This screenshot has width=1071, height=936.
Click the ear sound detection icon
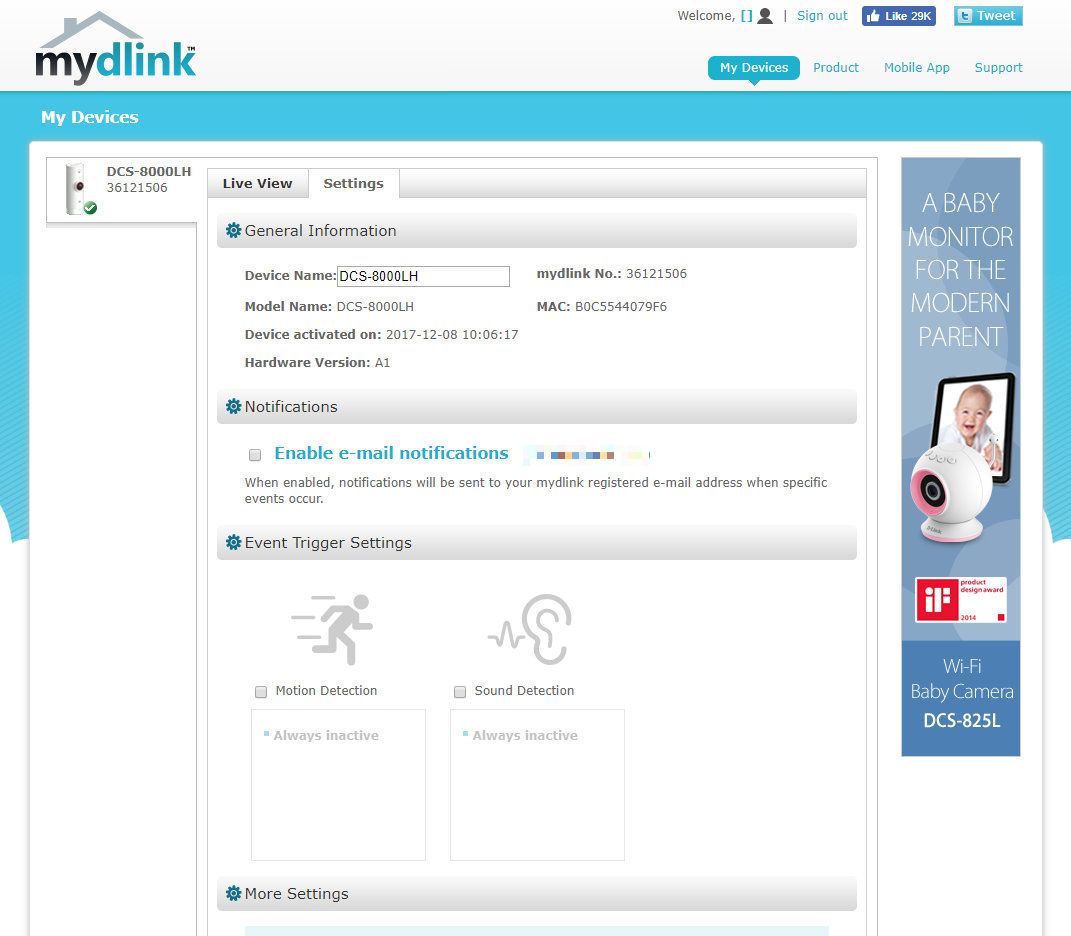530,629
